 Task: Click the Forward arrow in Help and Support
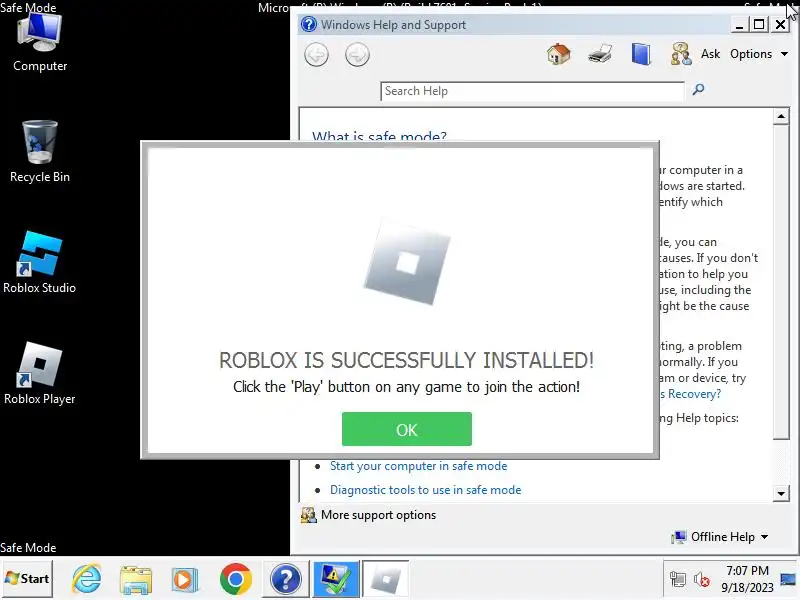click(357, 55)
